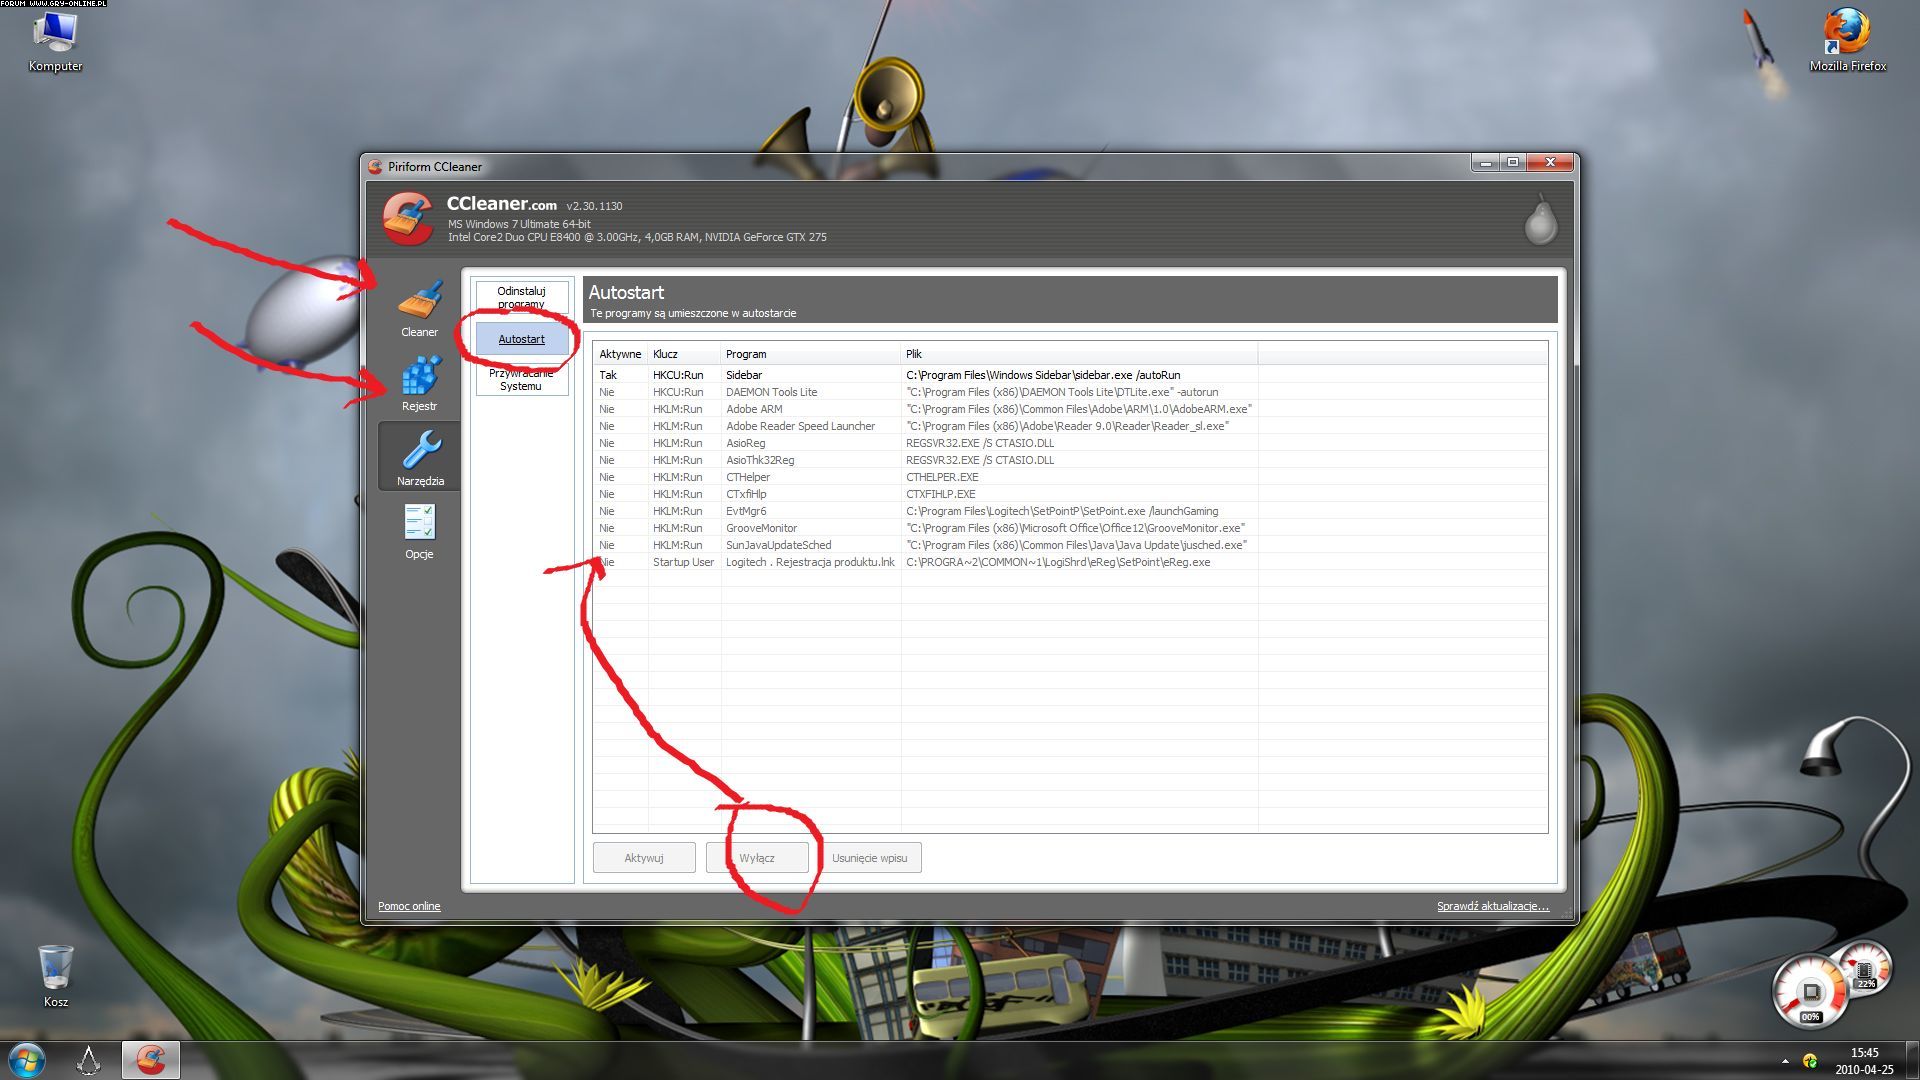Screen dimensions: 1920x1080
Task: Click the Piriform pear logo
Action: pos(1540,219)
